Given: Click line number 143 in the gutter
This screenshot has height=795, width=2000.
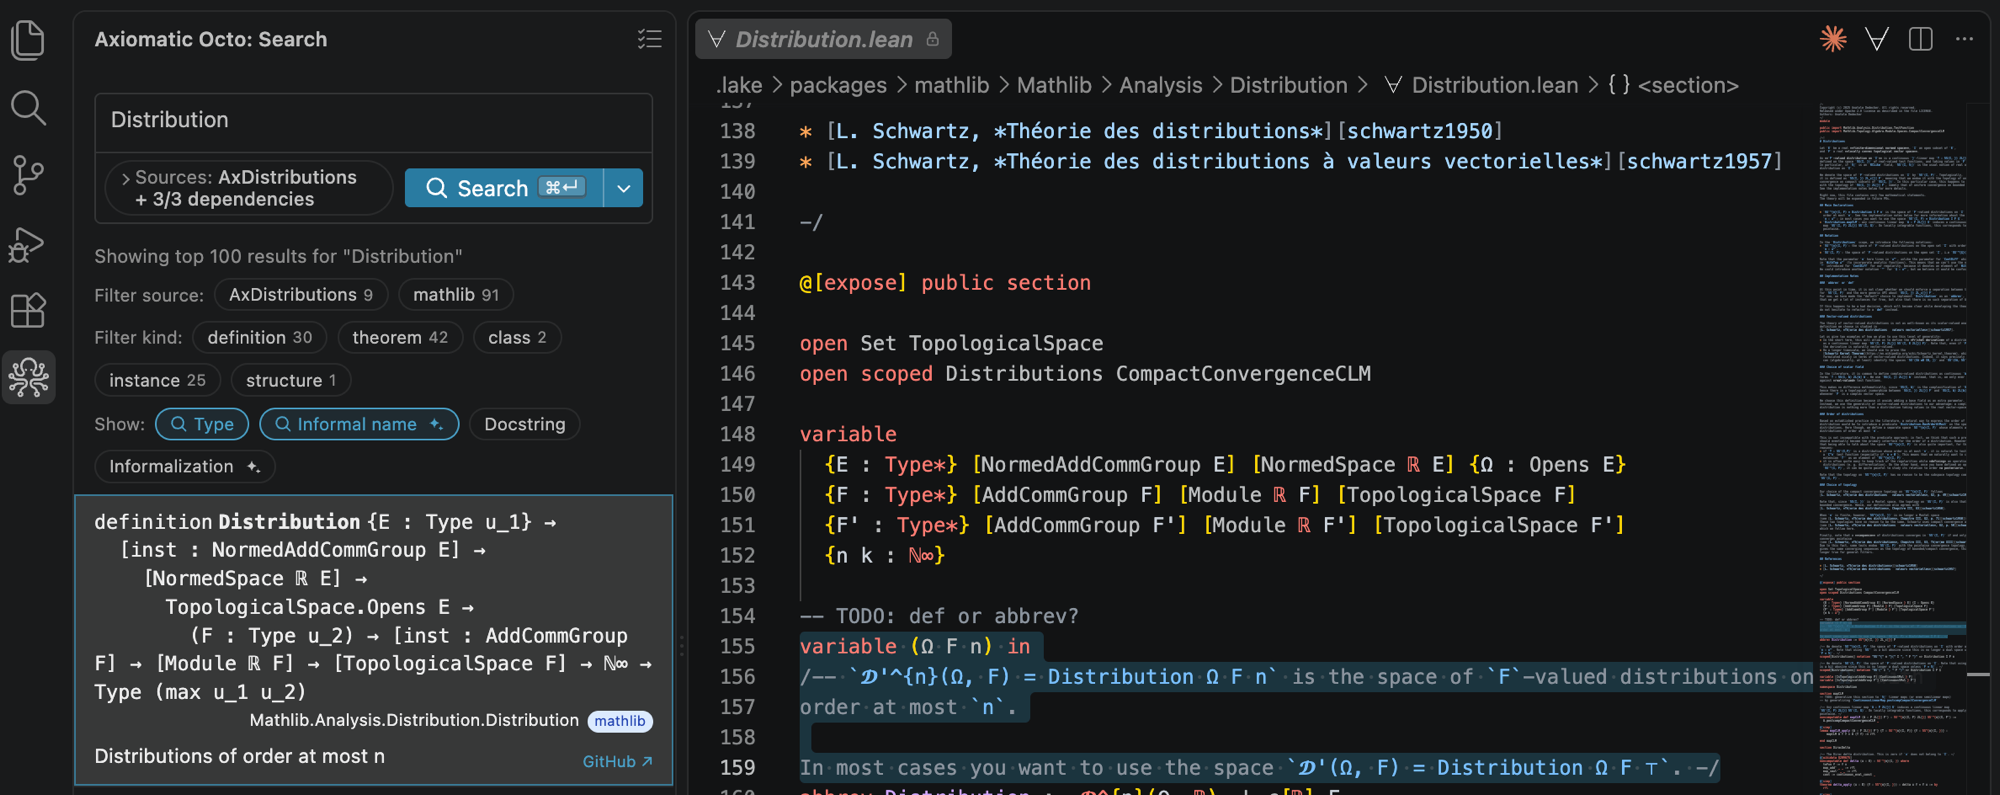Looking at the screenshot, I should click(738, 282).
